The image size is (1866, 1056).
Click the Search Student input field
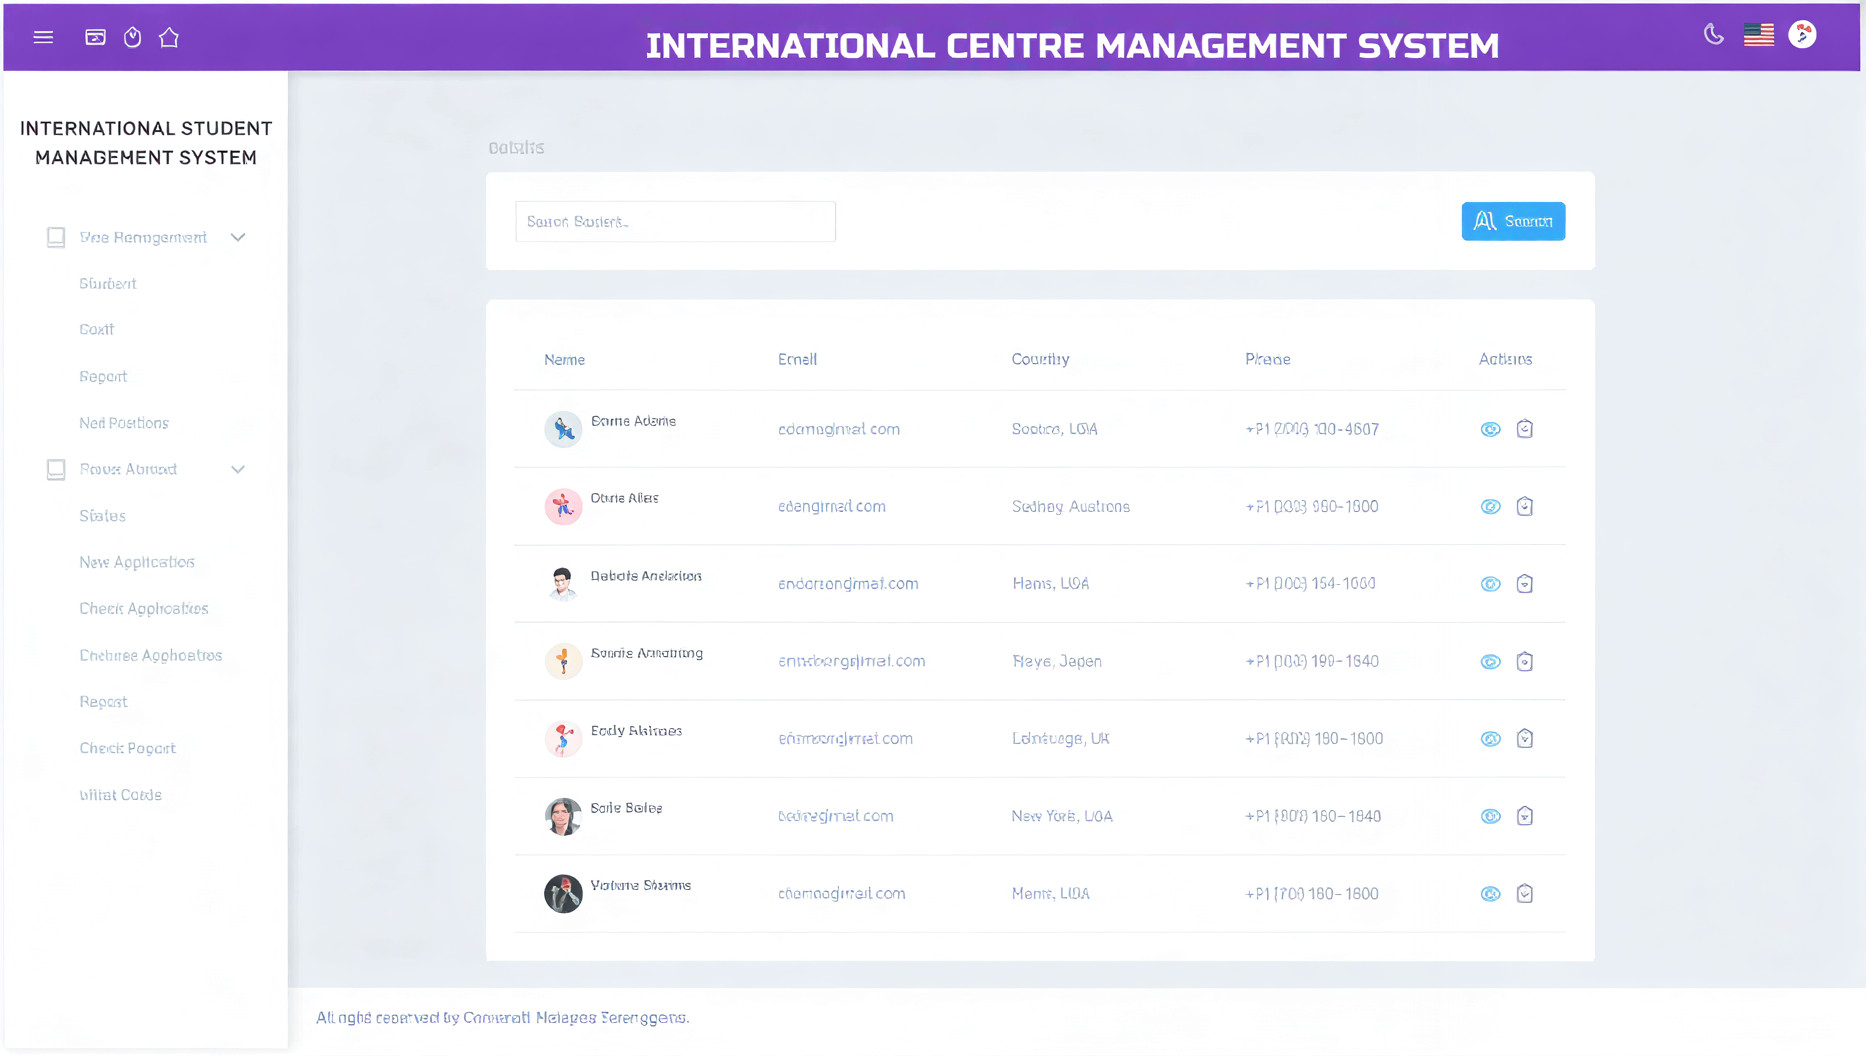pos(675,221)
